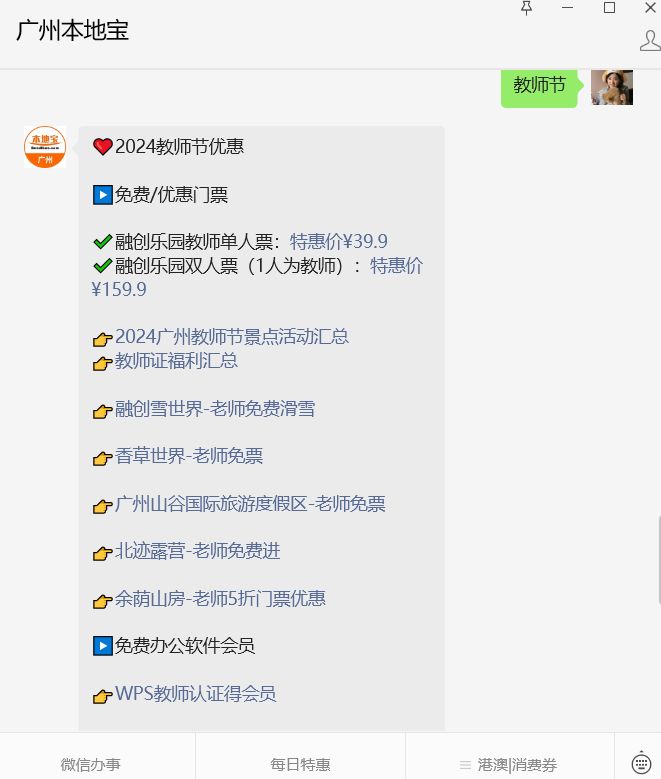Open the 微信办事 menu
661x779 pixels.
pos(90,764)
